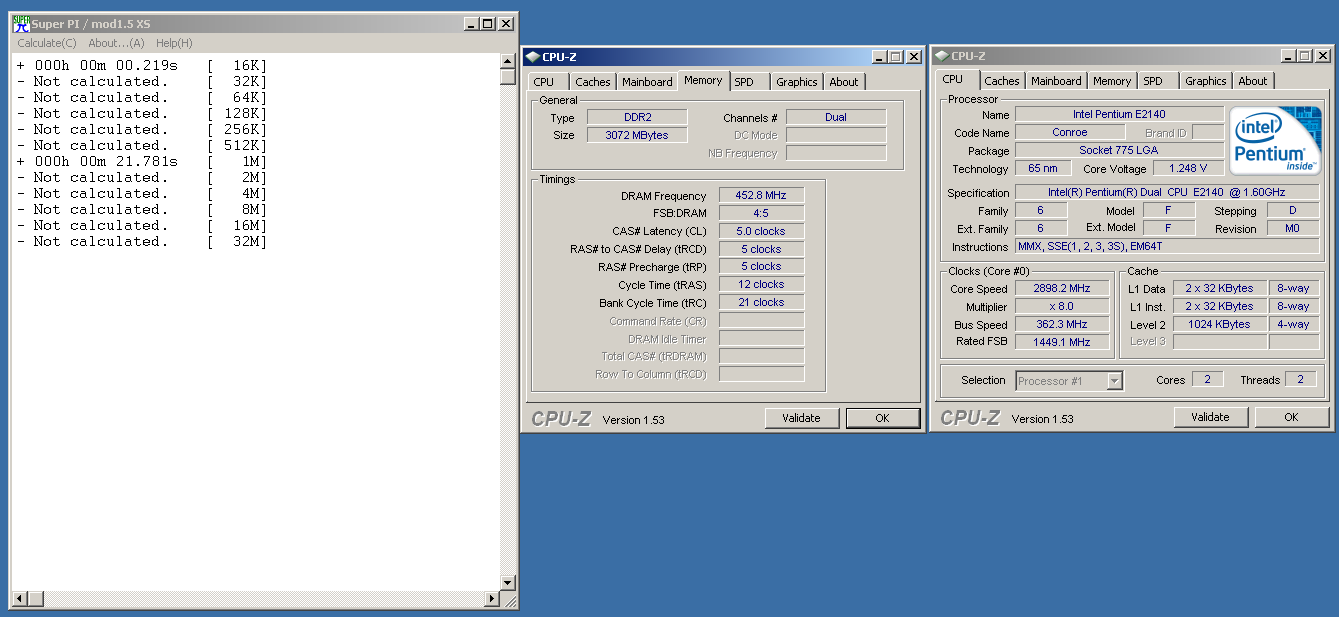The height and width of the screenshot is (617, 1339).
Task: Click Super PI horizontal scrollbar left arrow
Action: point(20,598)
